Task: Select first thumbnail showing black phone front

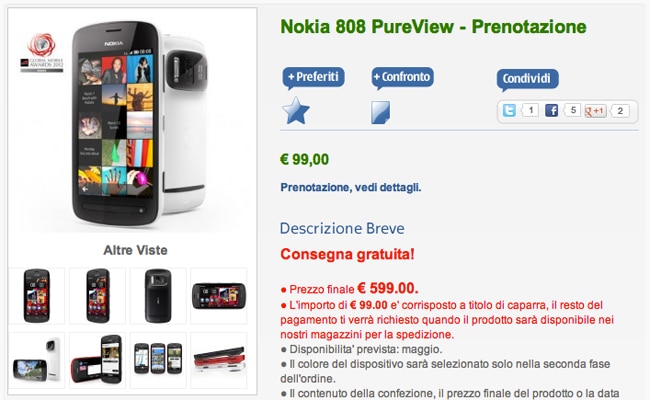Action: pyautogui.click(x=37, y=296)
